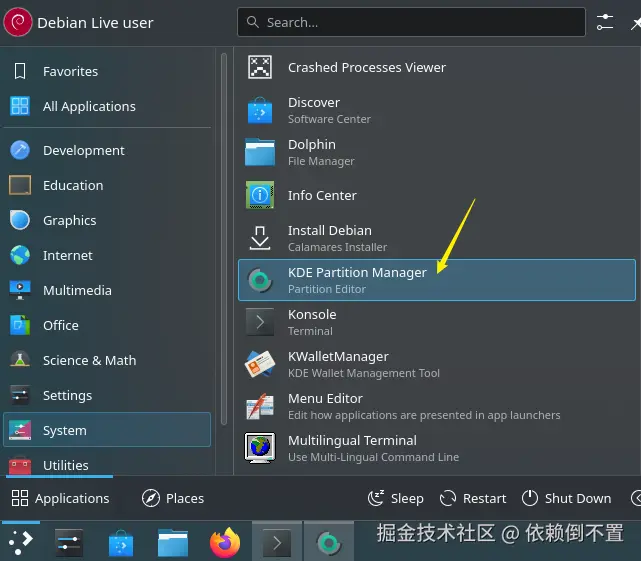Open the Settings category
Image resolution: width=641 pixels, height=561 pixels.
107,395
